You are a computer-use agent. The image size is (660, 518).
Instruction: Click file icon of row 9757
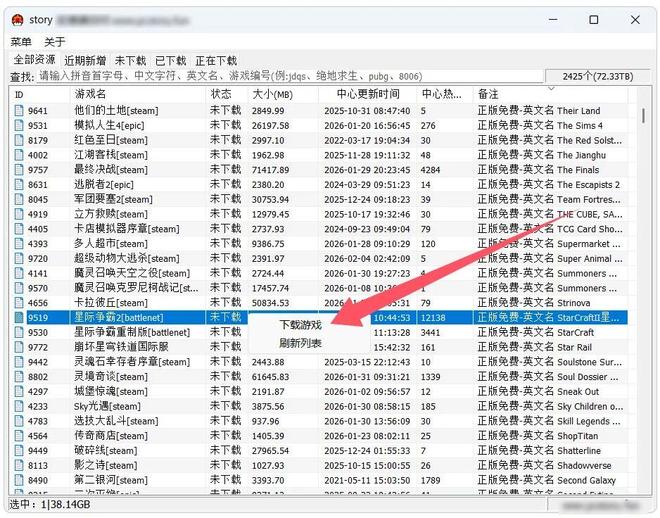(19, 170)
